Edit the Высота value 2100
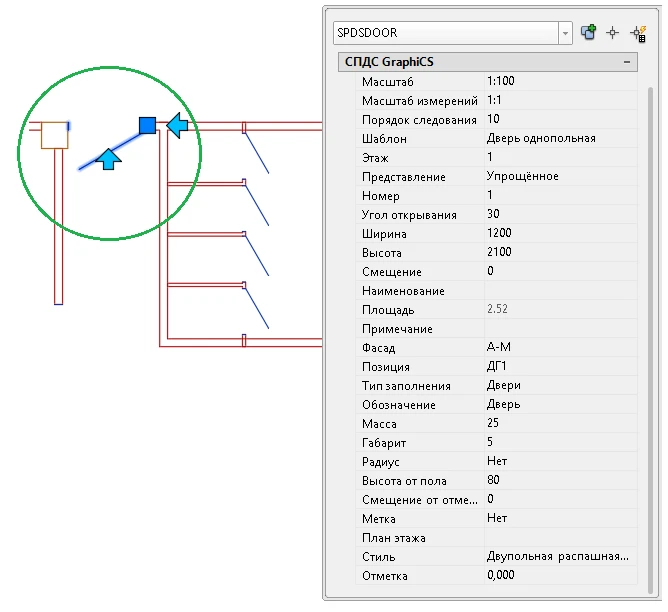This screenshot has width=668, height=612. (x=560, y=252)
